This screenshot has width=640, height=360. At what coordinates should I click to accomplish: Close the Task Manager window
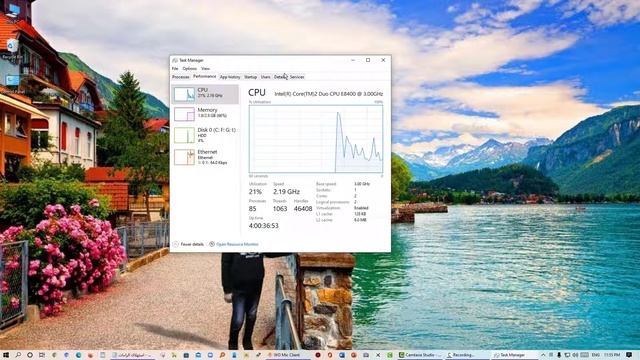[383, 60]
